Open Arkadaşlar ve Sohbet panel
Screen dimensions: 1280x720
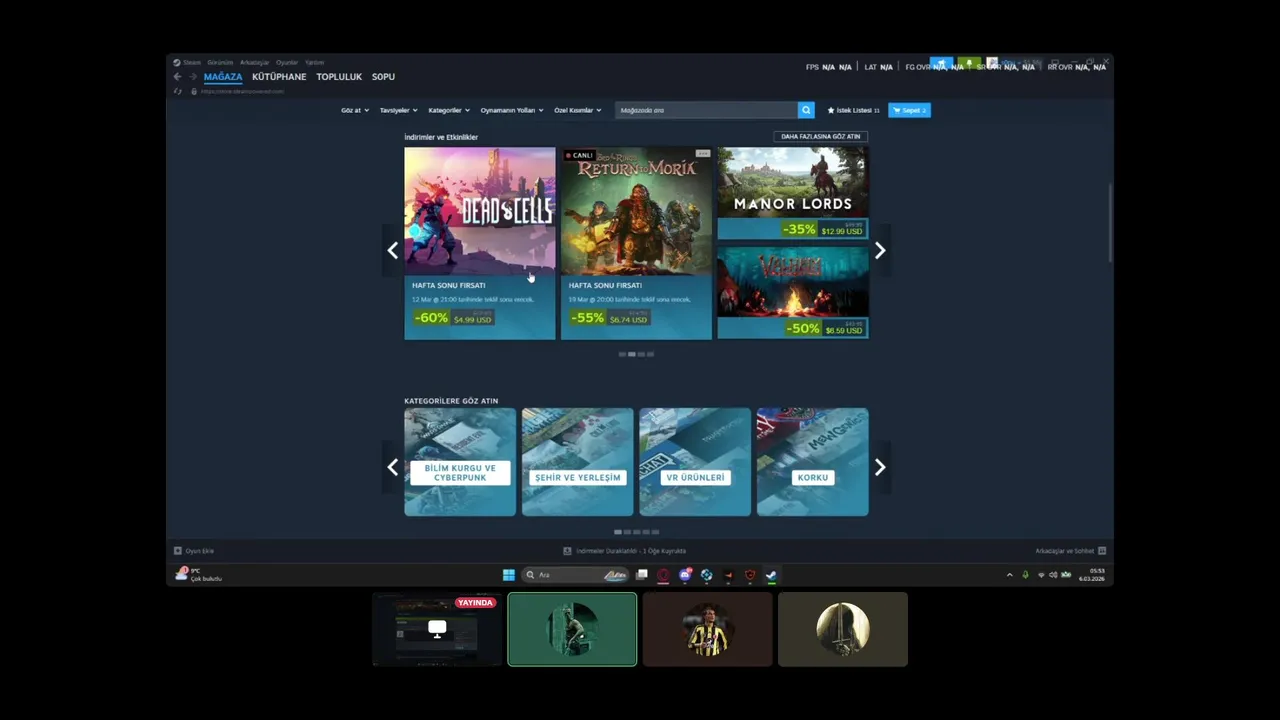tap(1070, 551)
